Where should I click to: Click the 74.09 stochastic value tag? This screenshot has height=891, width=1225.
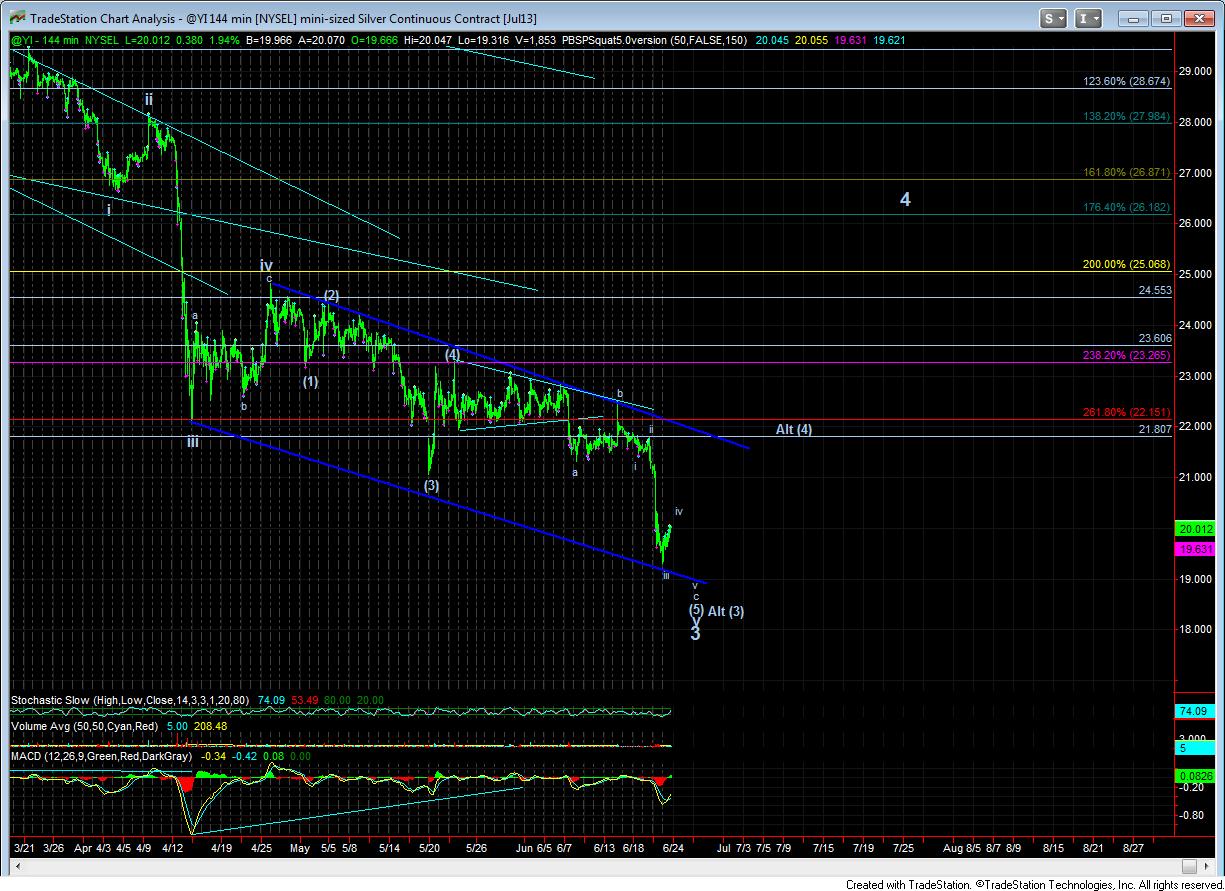[1196, 710]
